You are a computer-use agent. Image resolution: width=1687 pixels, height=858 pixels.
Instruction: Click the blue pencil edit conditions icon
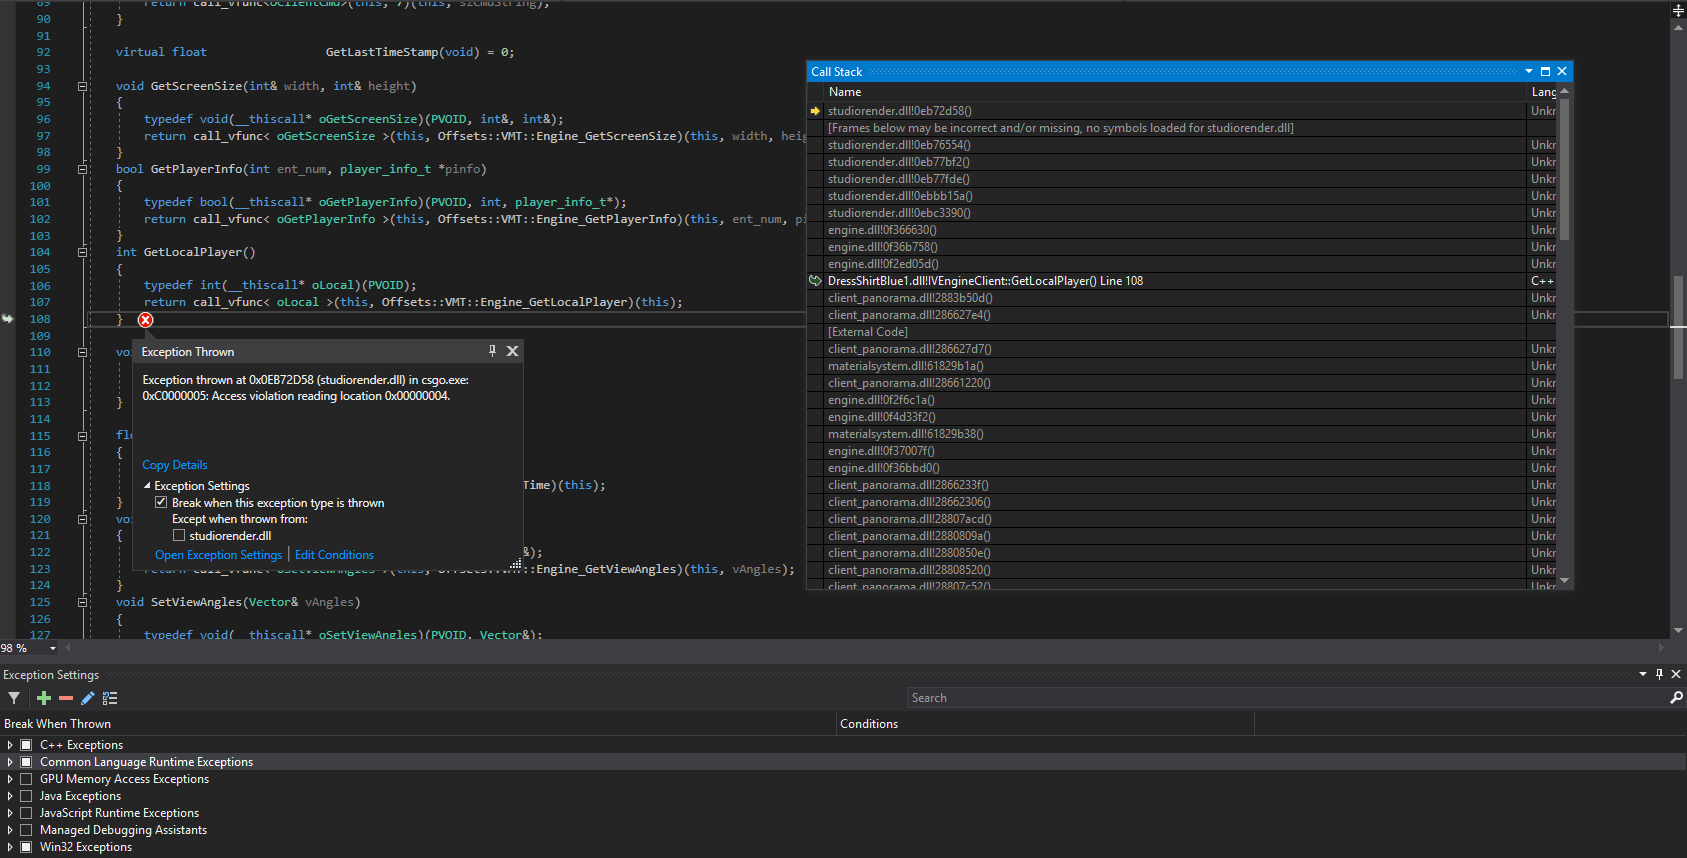[88, 698]
